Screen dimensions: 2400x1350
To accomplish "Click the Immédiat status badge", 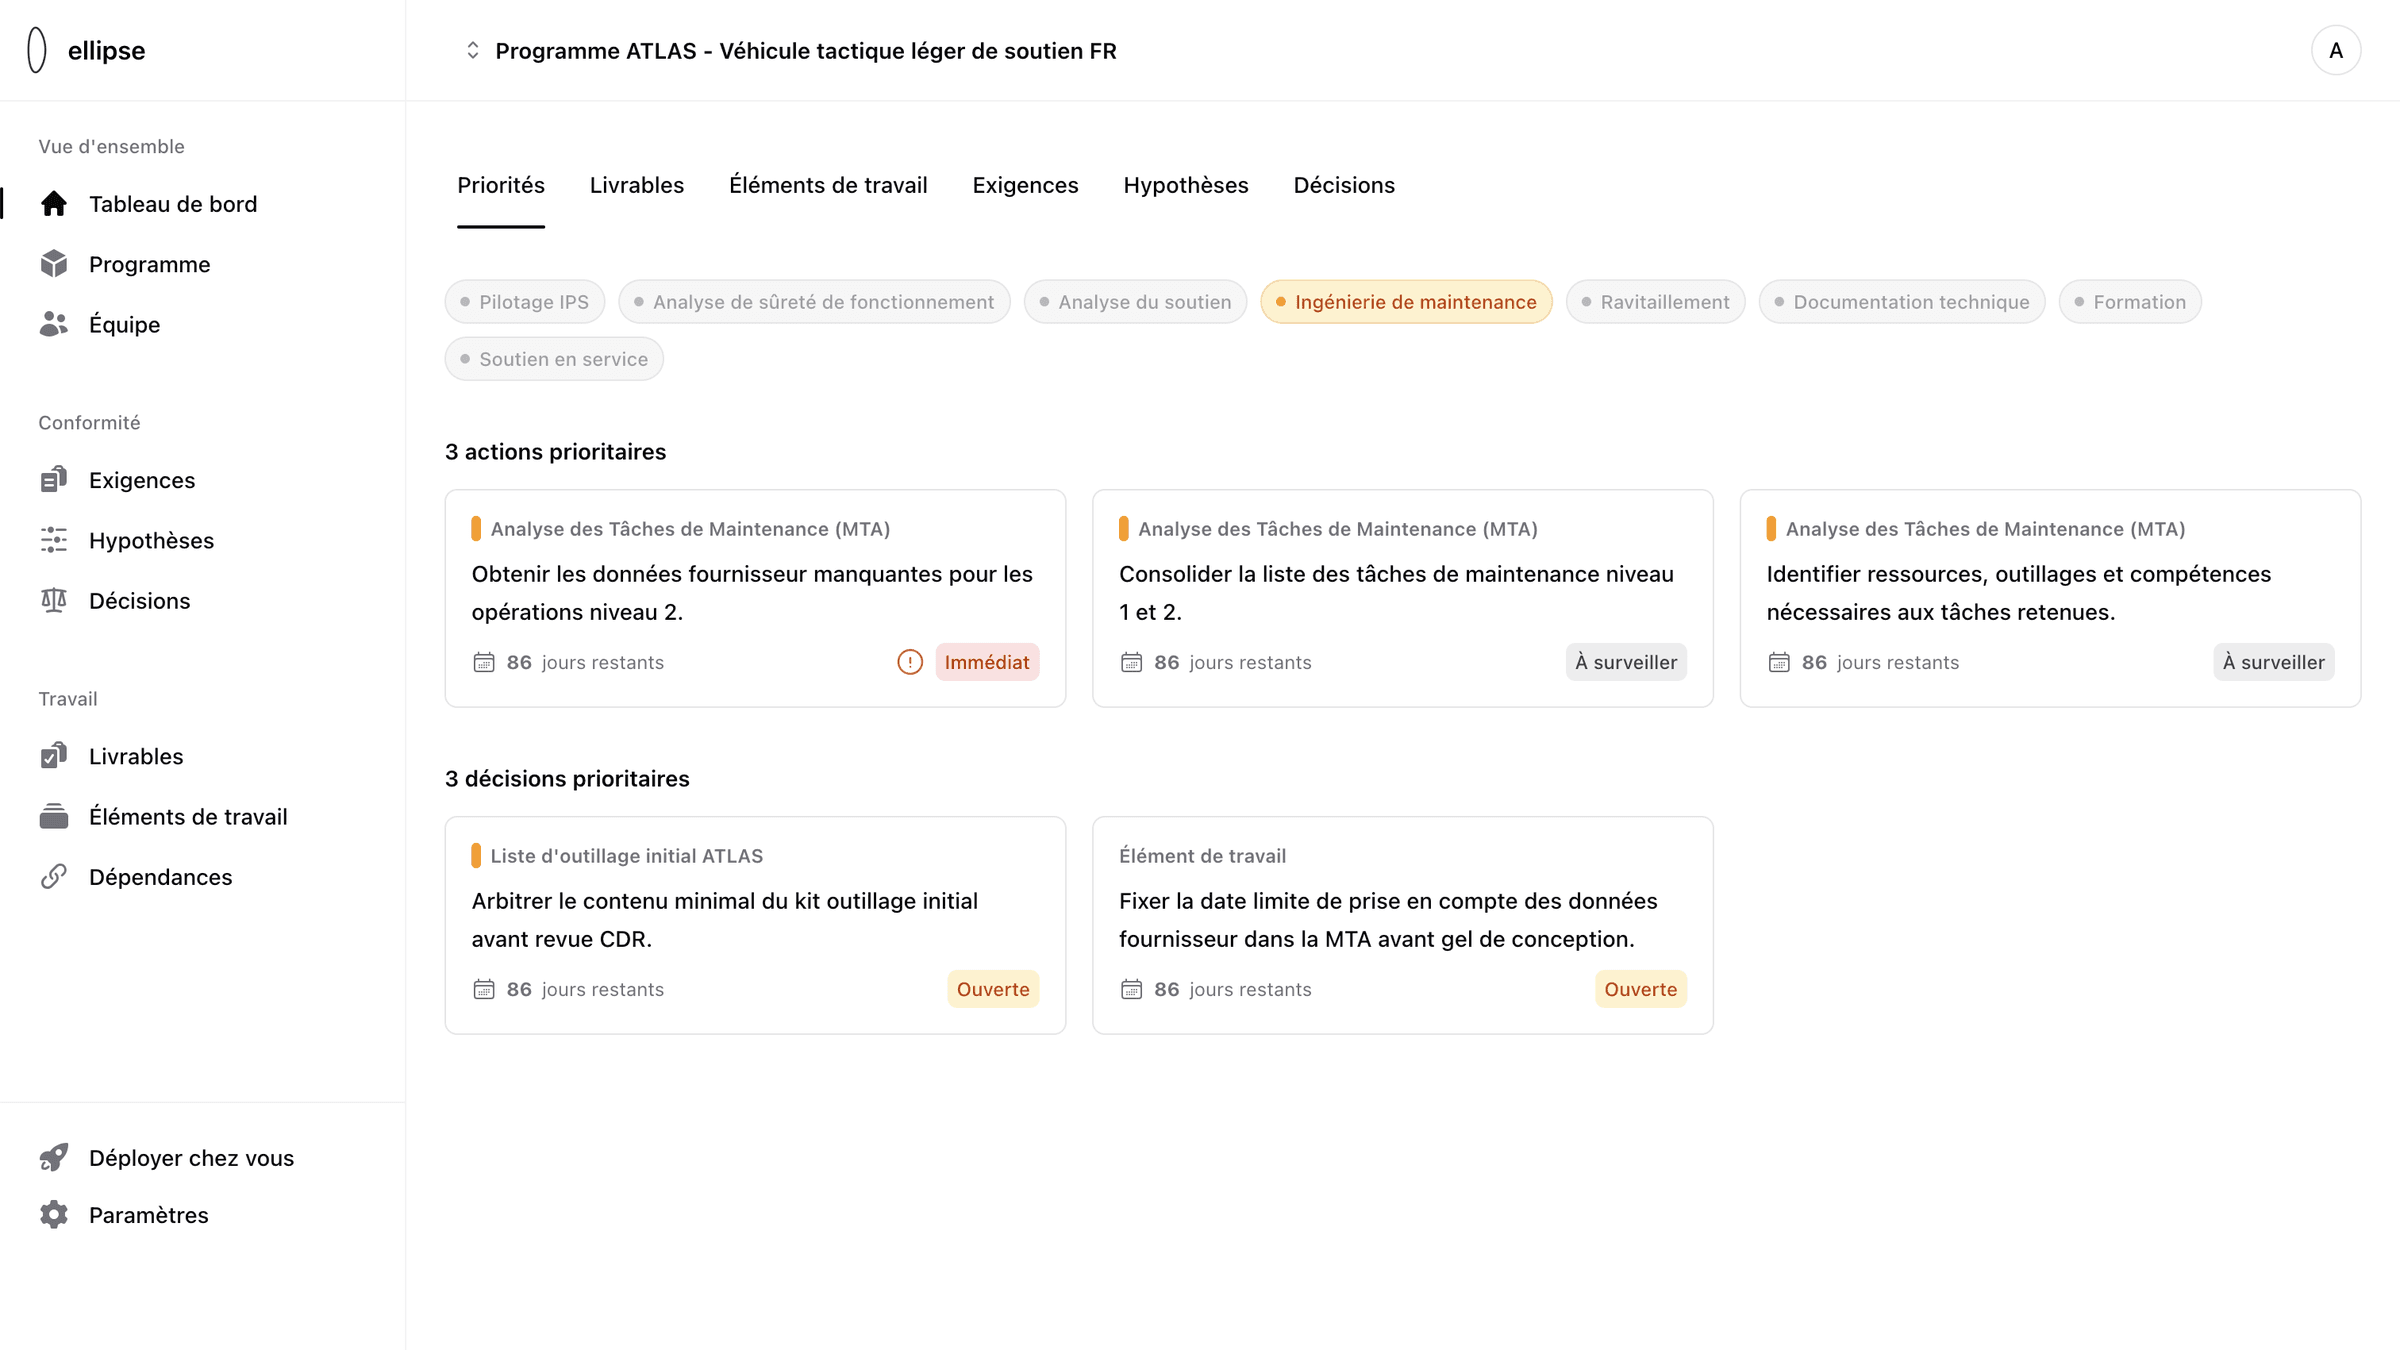I will (x=987, y=662).
